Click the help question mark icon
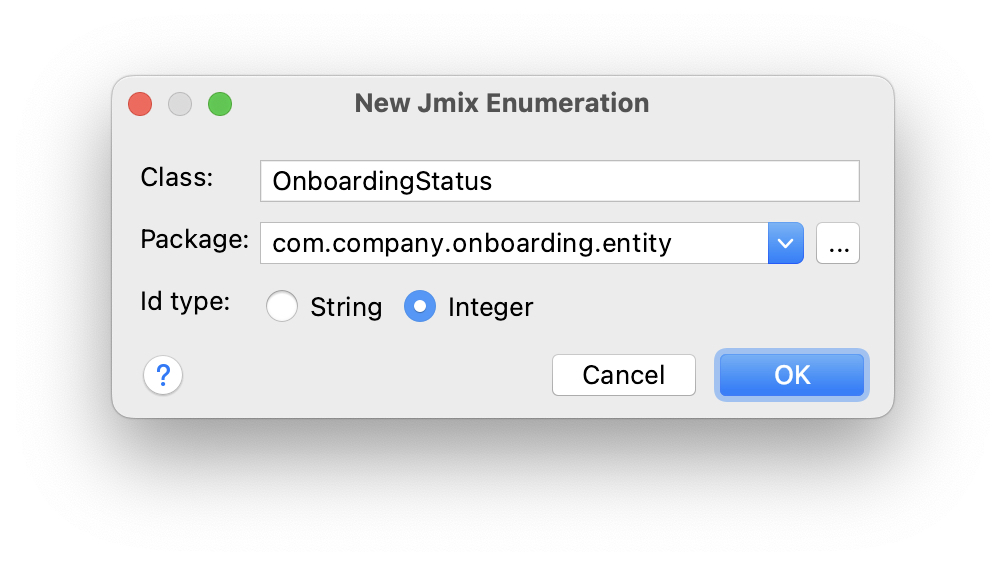 164,376
